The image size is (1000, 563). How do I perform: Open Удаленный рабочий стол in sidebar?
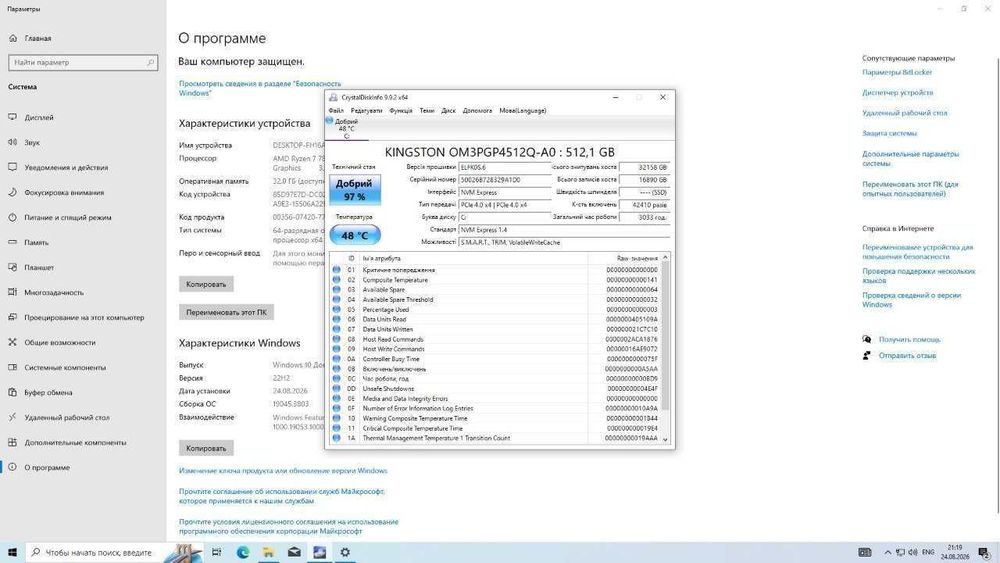click(67, 417)
